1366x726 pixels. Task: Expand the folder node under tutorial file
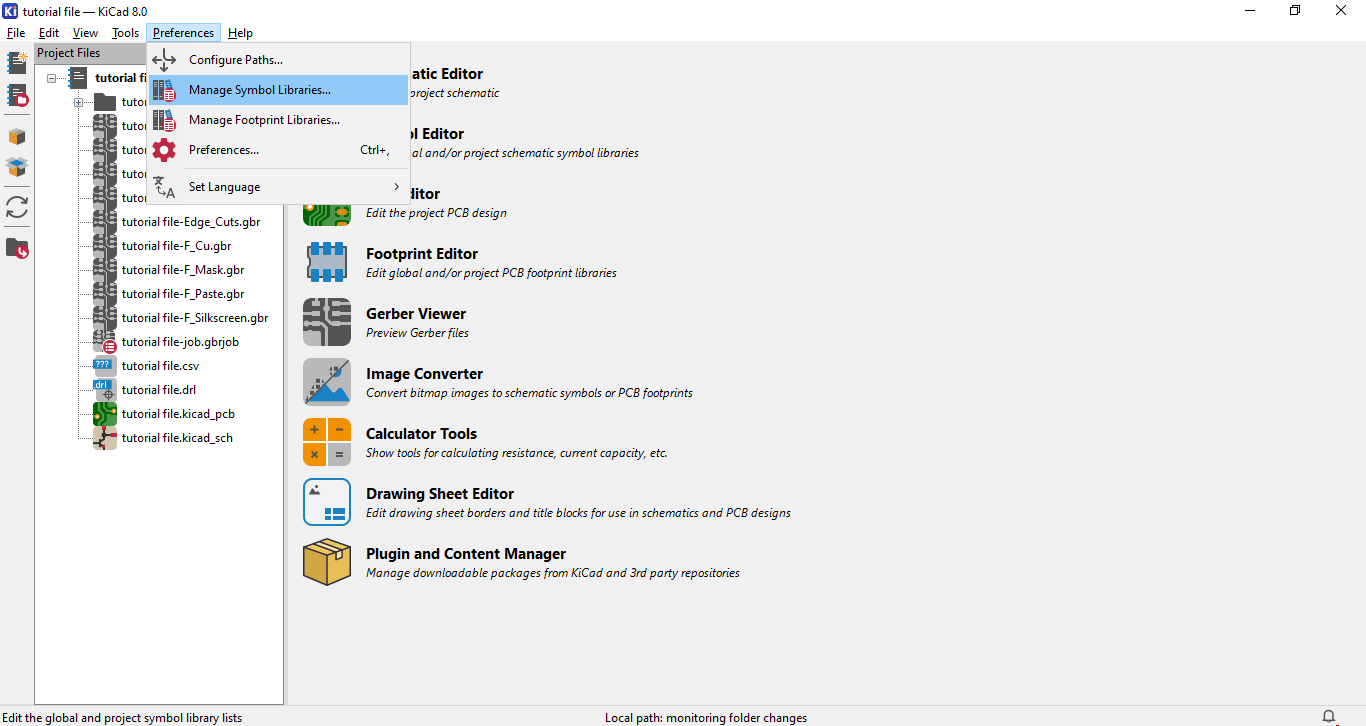click(78, 102)
